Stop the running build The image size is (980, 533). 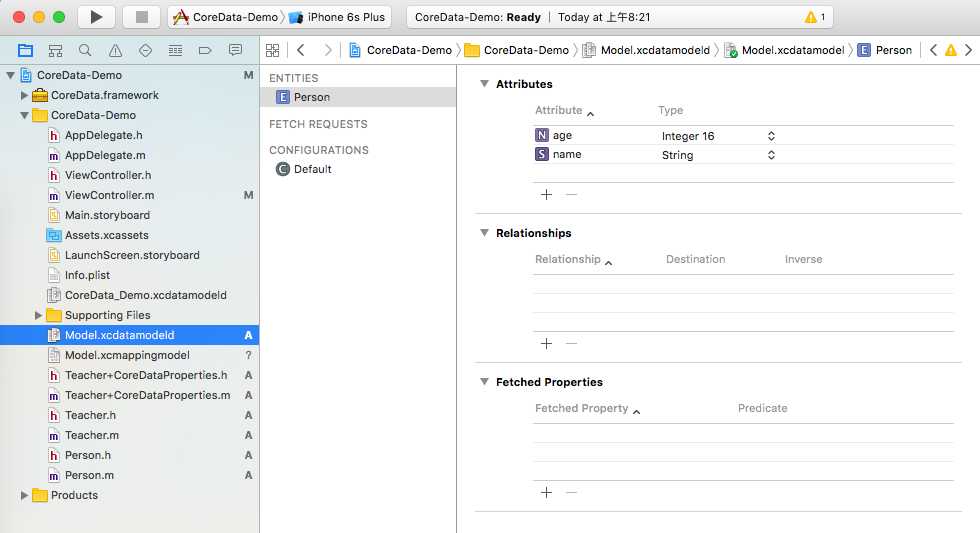click(142, 17)
